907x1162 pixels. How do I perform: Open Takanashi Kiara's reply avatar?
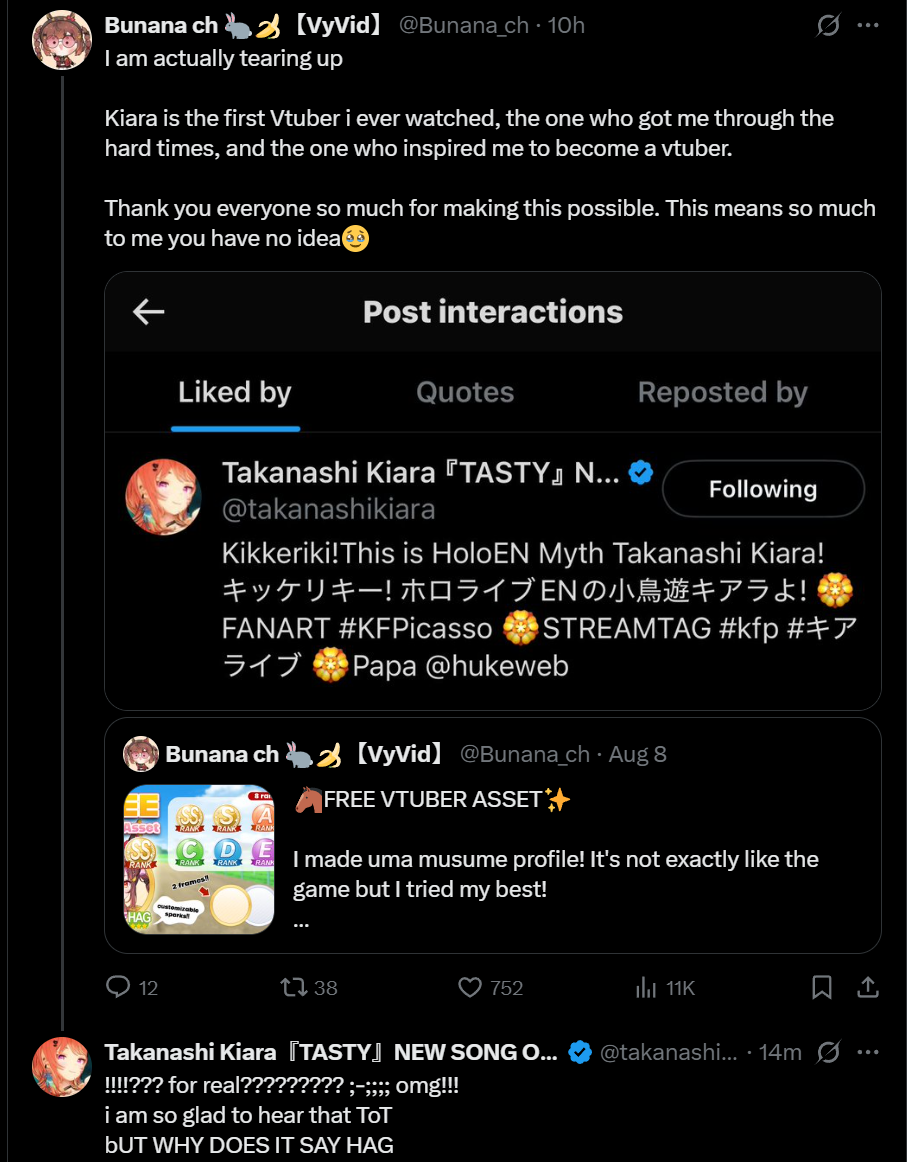tap(63, 1067)
